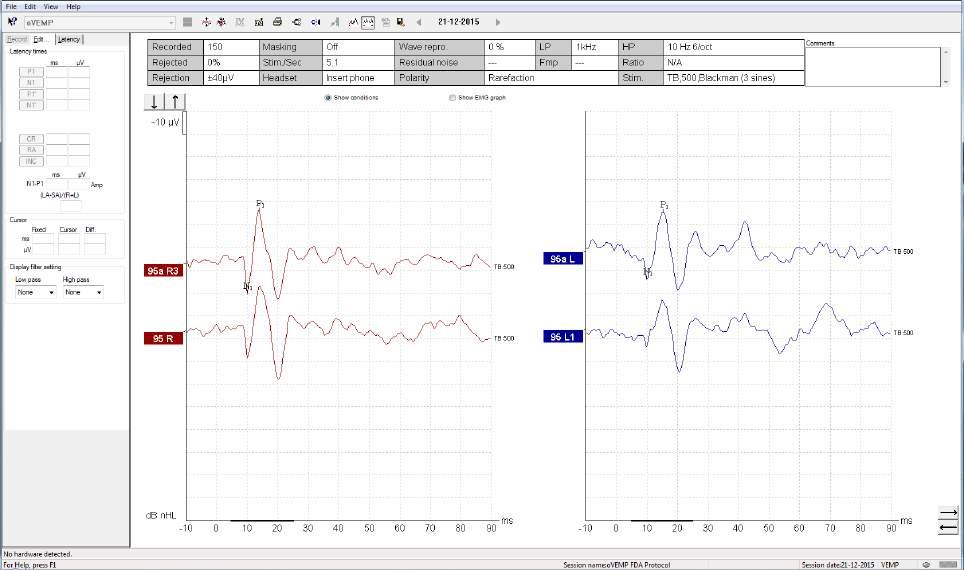
Task: Switch to the Latency tab
Action: coord(69,39)
